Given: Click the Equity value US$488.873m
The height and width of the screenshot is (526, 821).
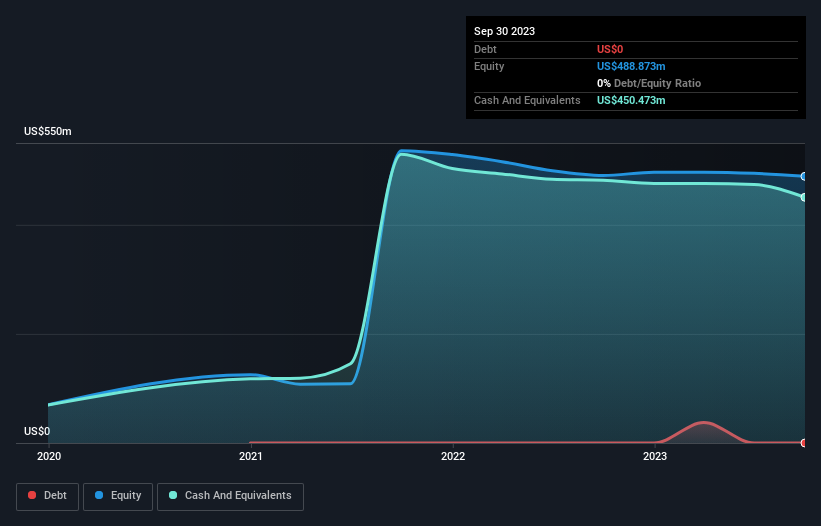Looking at the screenshot, I should click(x=631, y=66).
